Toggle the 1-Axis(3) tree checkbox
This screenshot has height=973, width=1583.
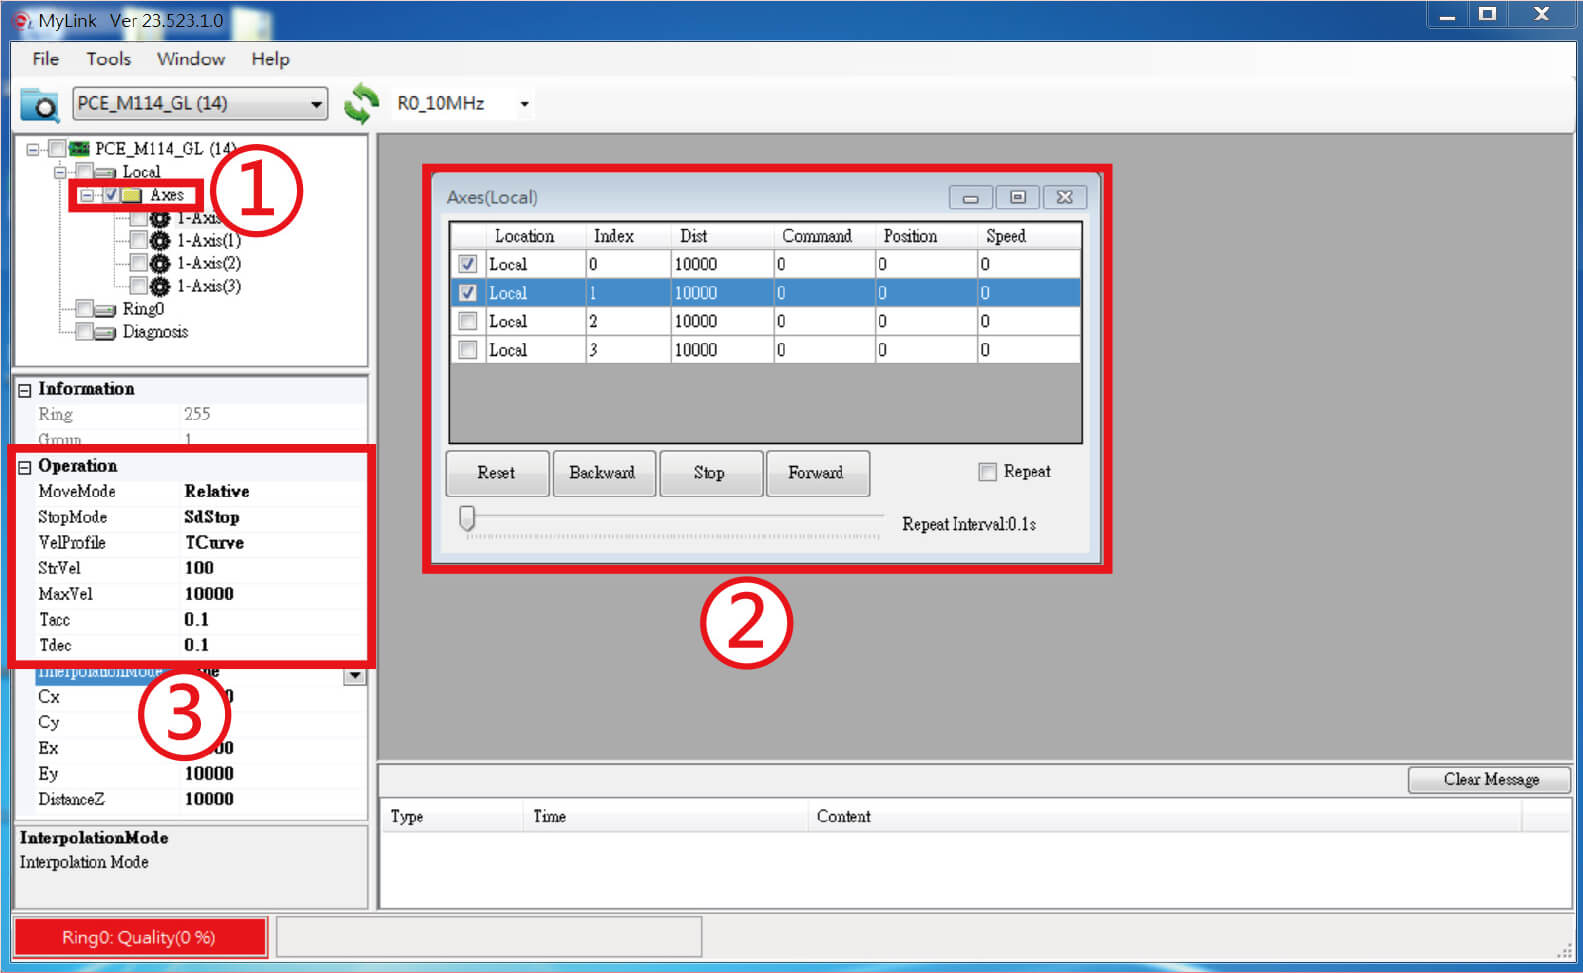(x=138, y=287)
